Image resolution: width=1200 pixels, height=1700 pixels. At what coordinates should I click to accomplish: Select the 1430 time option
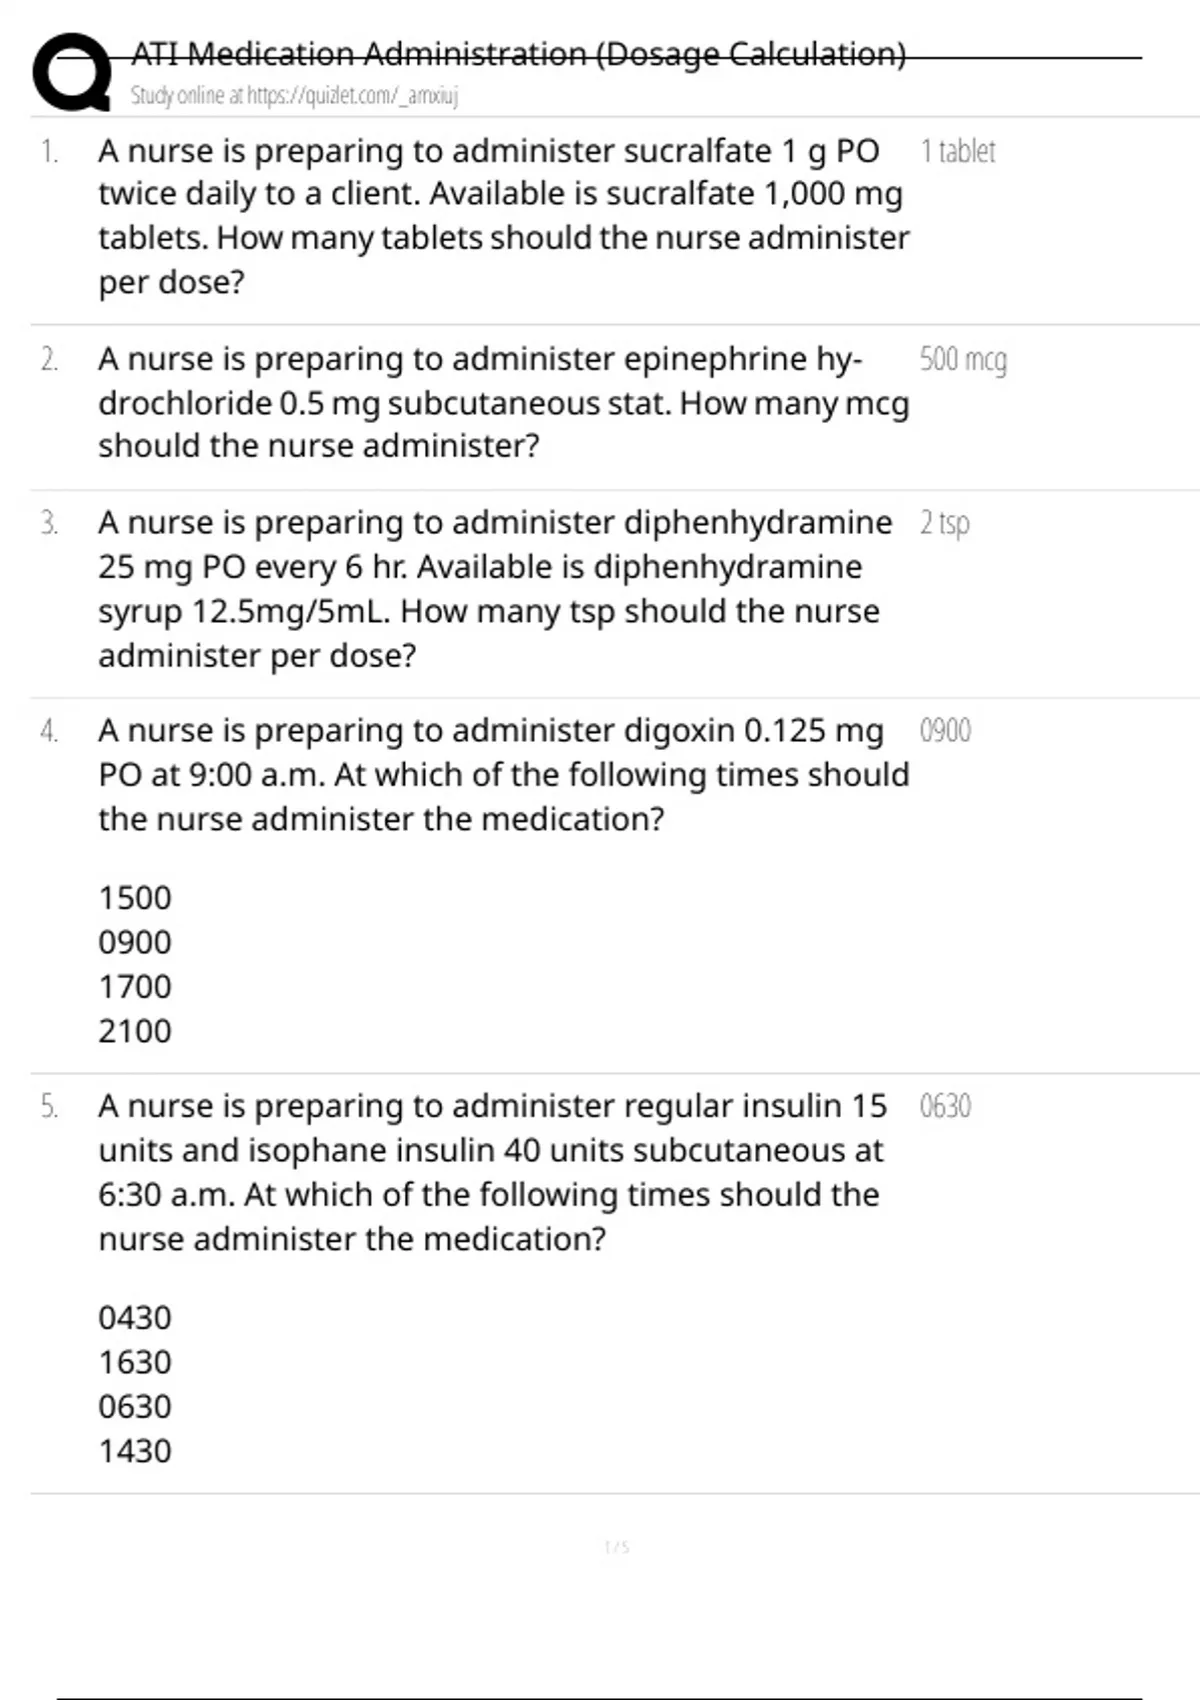point(135,1451)
